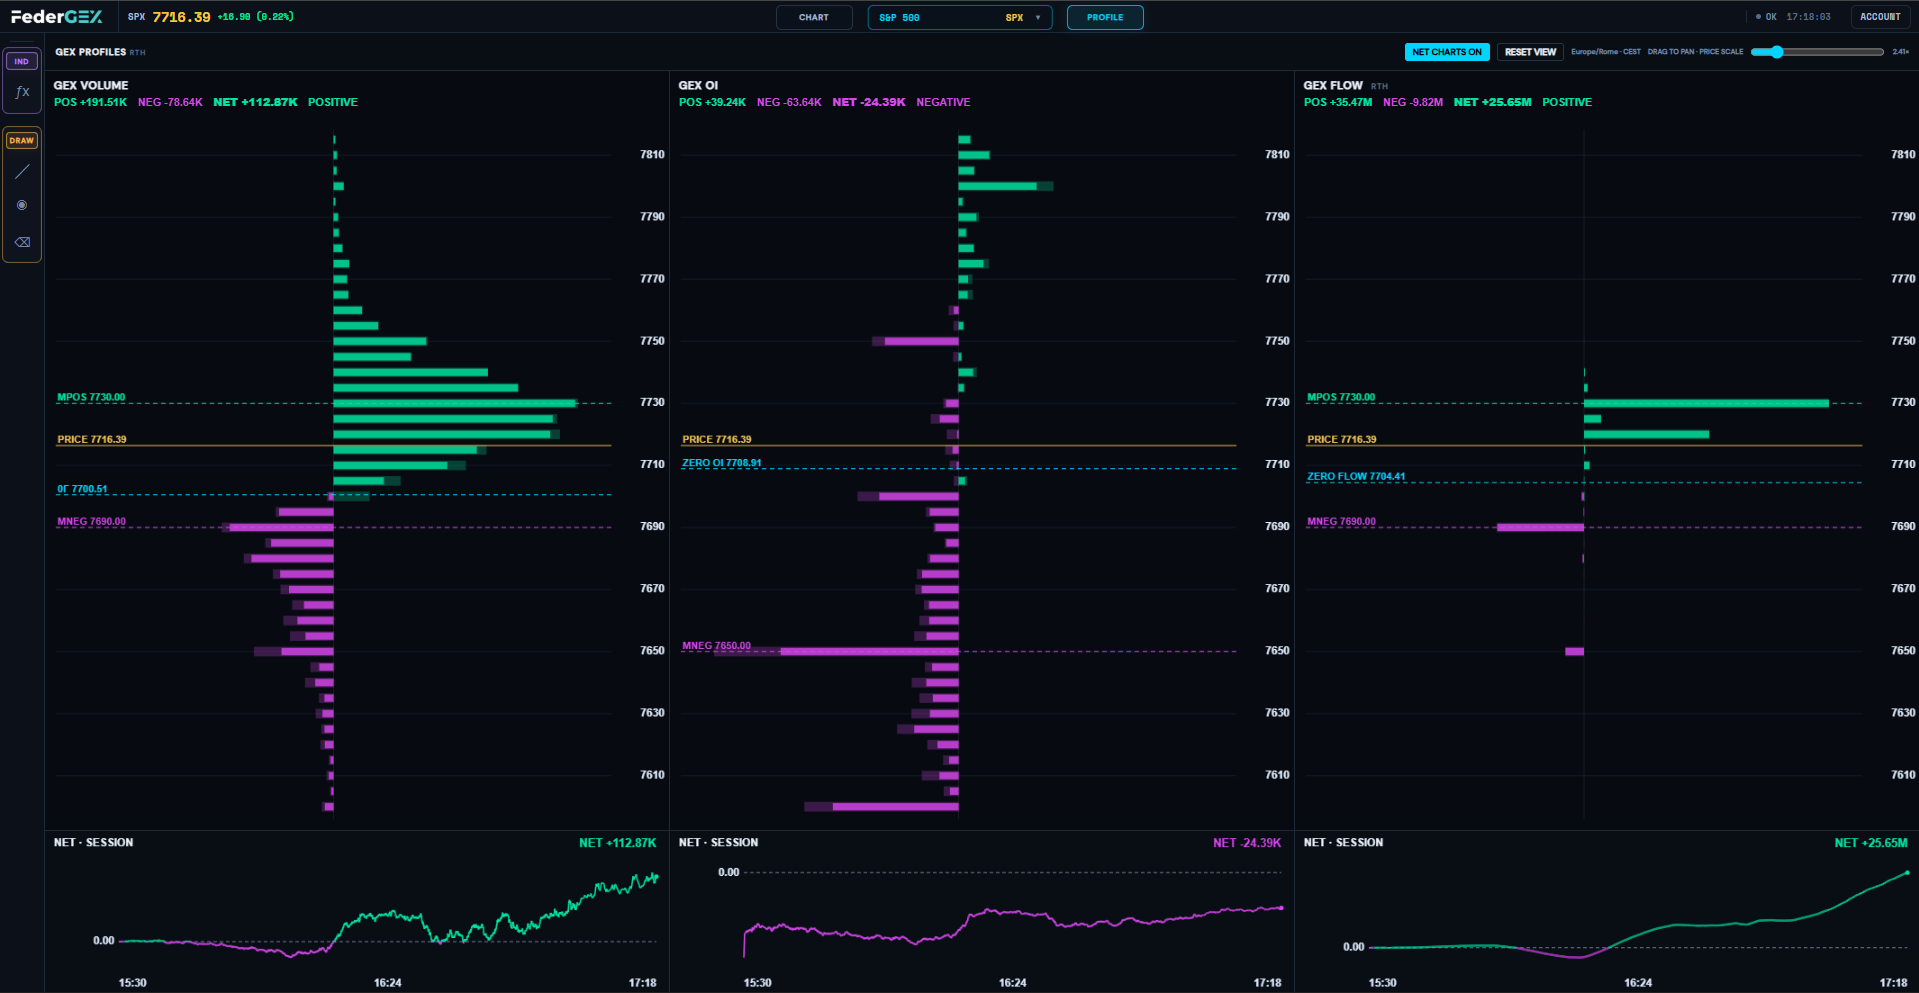
Task: Select the circle marker drawing tool
Action: coord(22,205)
